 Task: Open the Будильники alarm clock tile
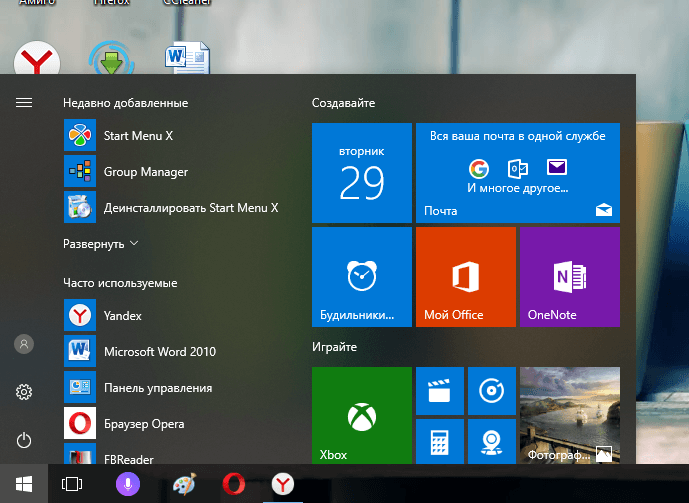(361, 276)
